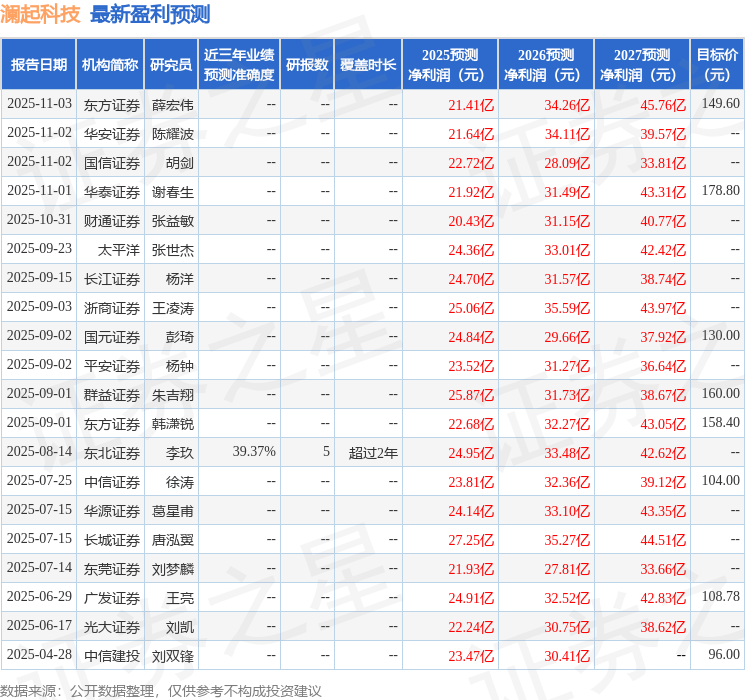The image size is (745, 700).
Task: Click the 20.43亿 forecast value
Action: (471, 221)
